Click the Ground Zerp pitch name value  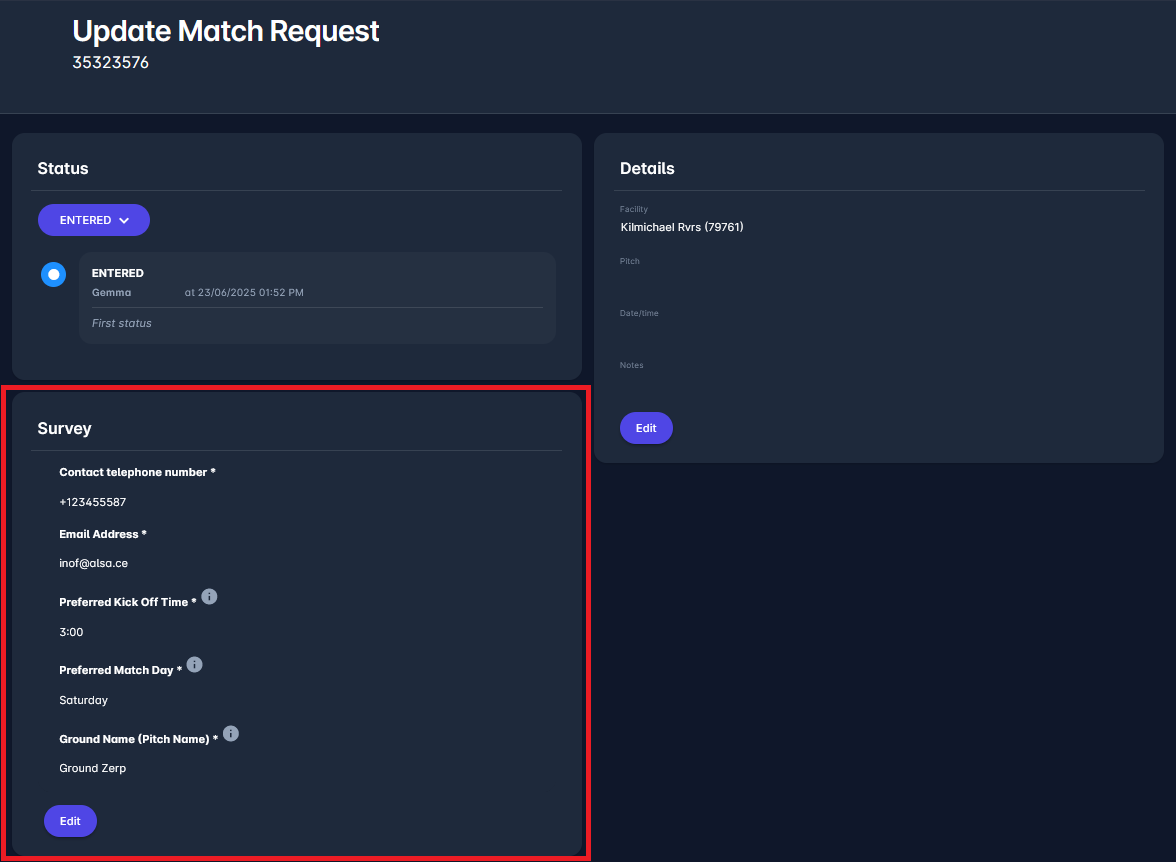click(93, 768)
